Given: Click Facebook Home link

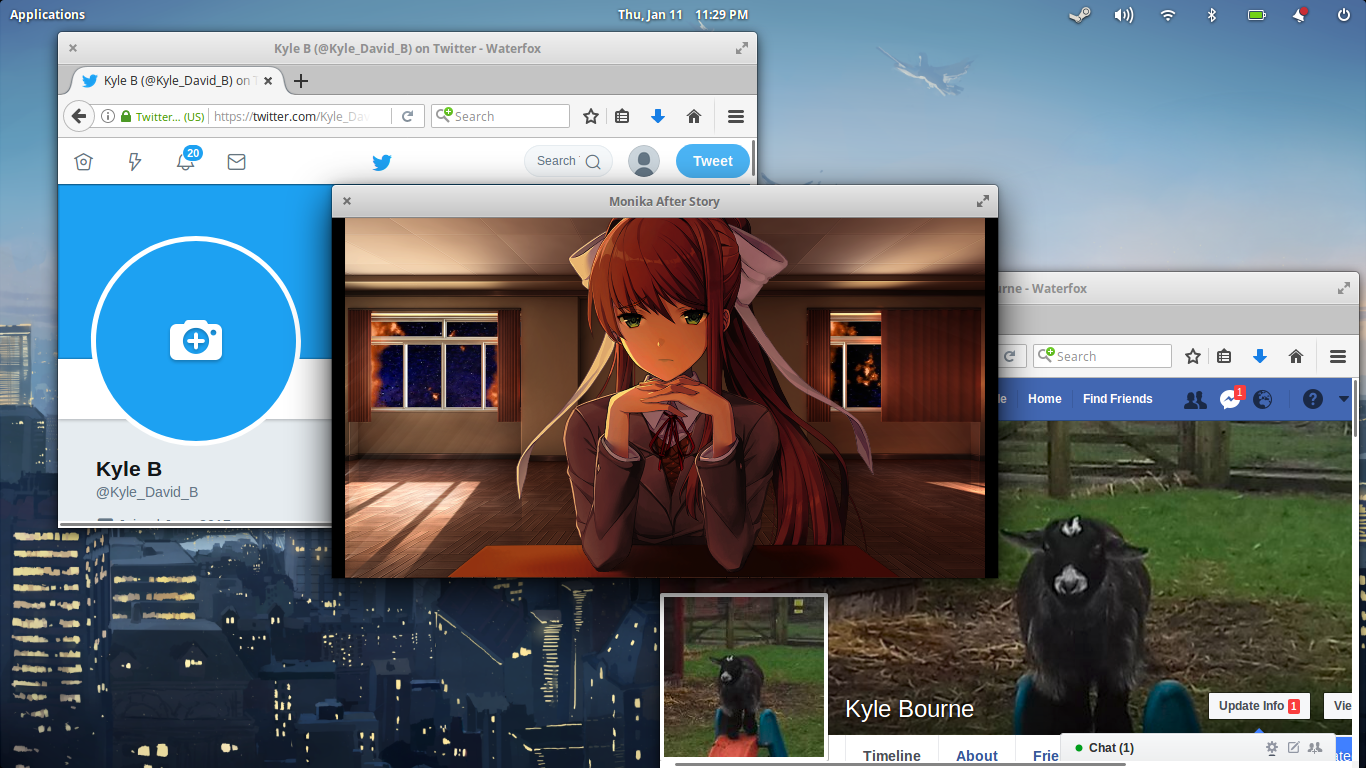Looking at the screenshot, I should point(1044,399).
